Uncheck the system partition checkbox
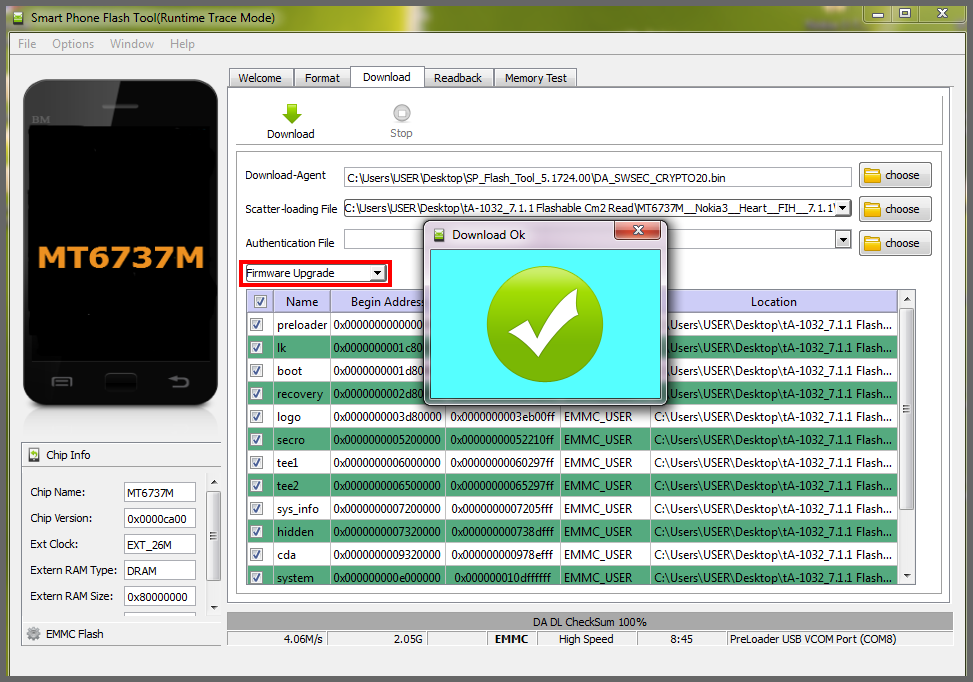Viewport: 973px width, 682px height. (256, 577)
